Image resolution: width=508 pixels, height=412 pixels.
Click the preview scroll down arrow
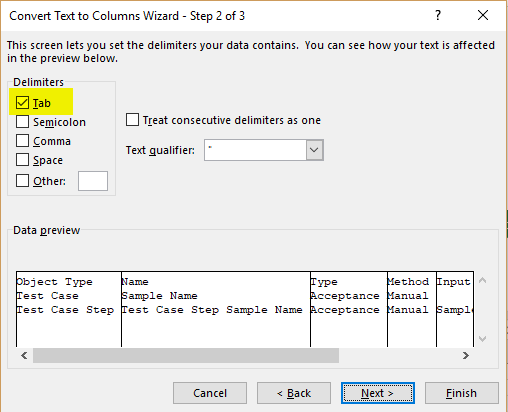(482, 339)
